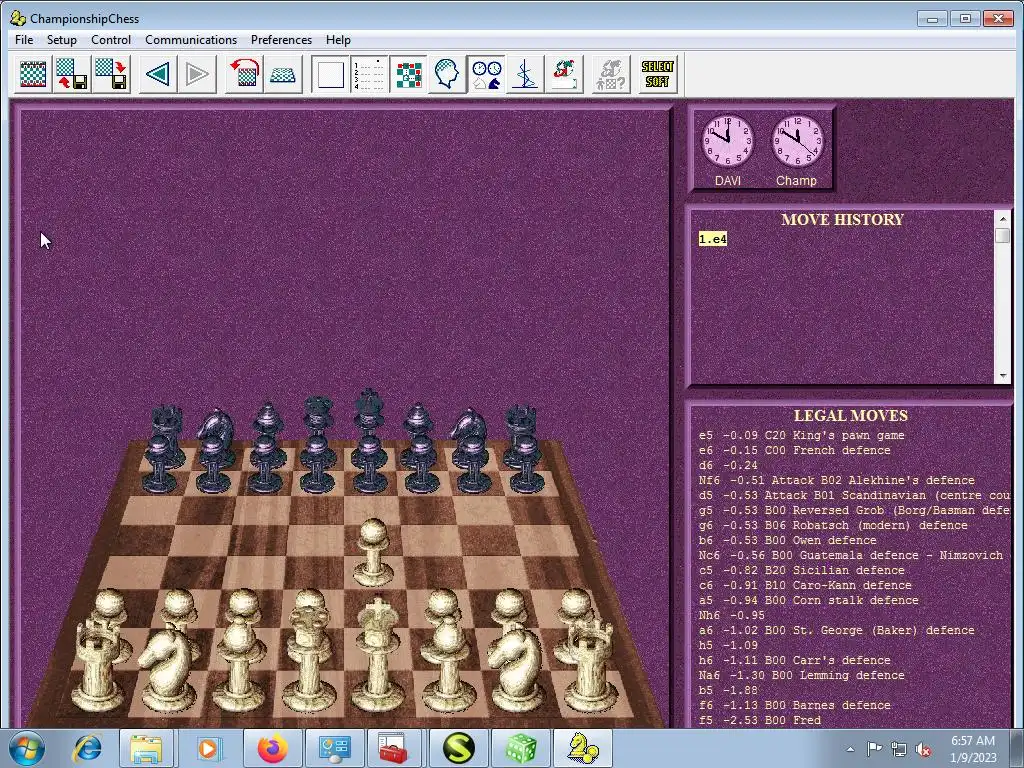Toggle the chess clocks toolbar icon
Viewport: 1024px width, 768px height.
pos(487,74)
